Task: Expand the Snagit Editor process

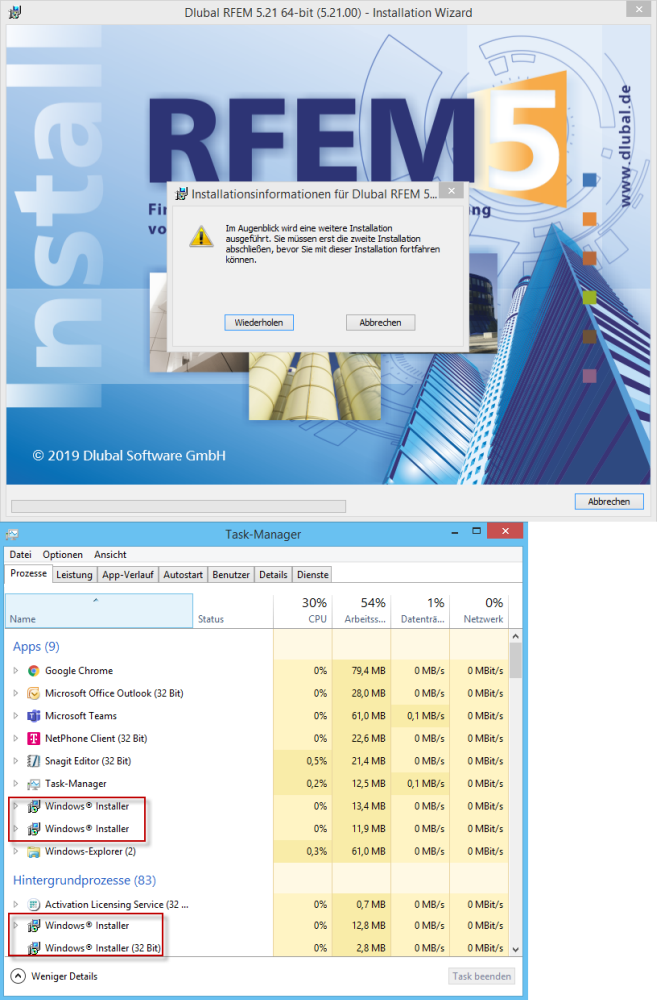Action: [x=15, y=761]
